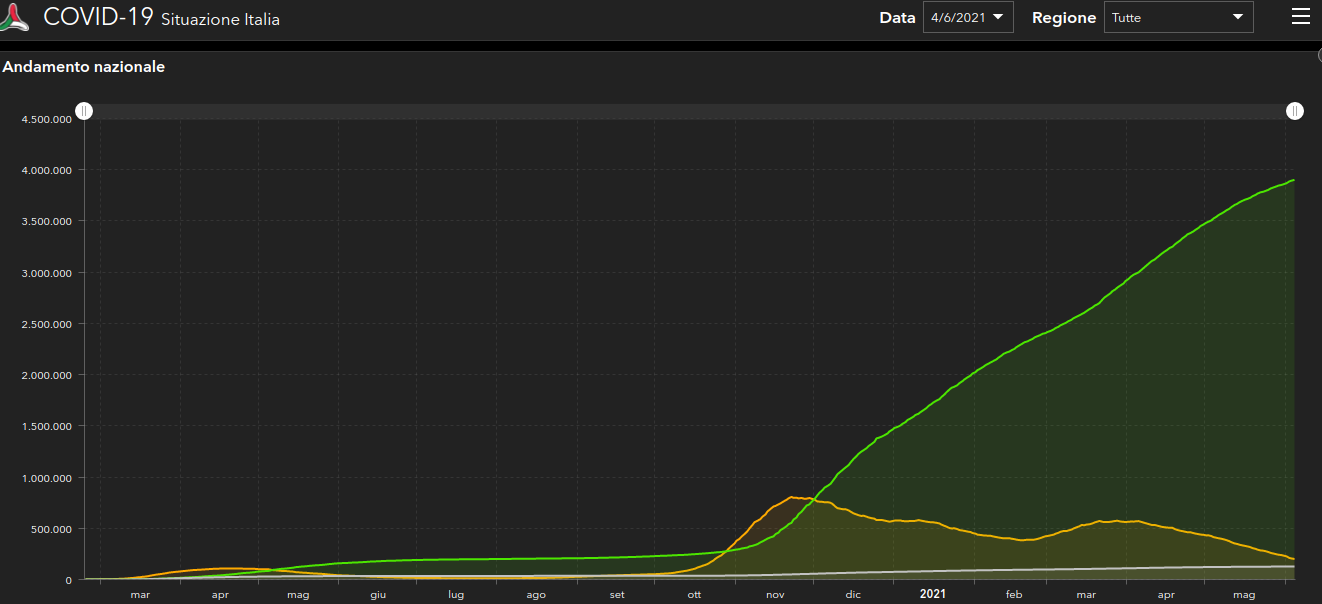Click the Data label text

click(x=897, y=18)
